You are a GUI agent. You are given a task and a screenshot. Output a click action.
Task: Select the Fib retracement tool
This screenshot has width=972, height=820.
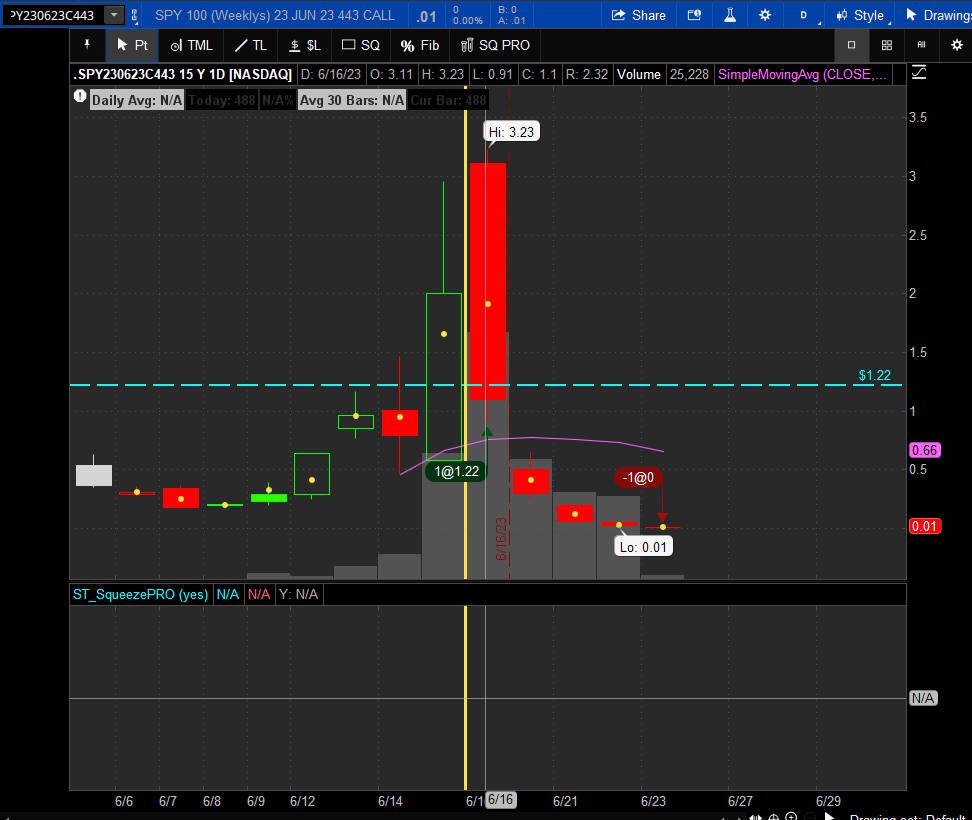coord(420,45)
